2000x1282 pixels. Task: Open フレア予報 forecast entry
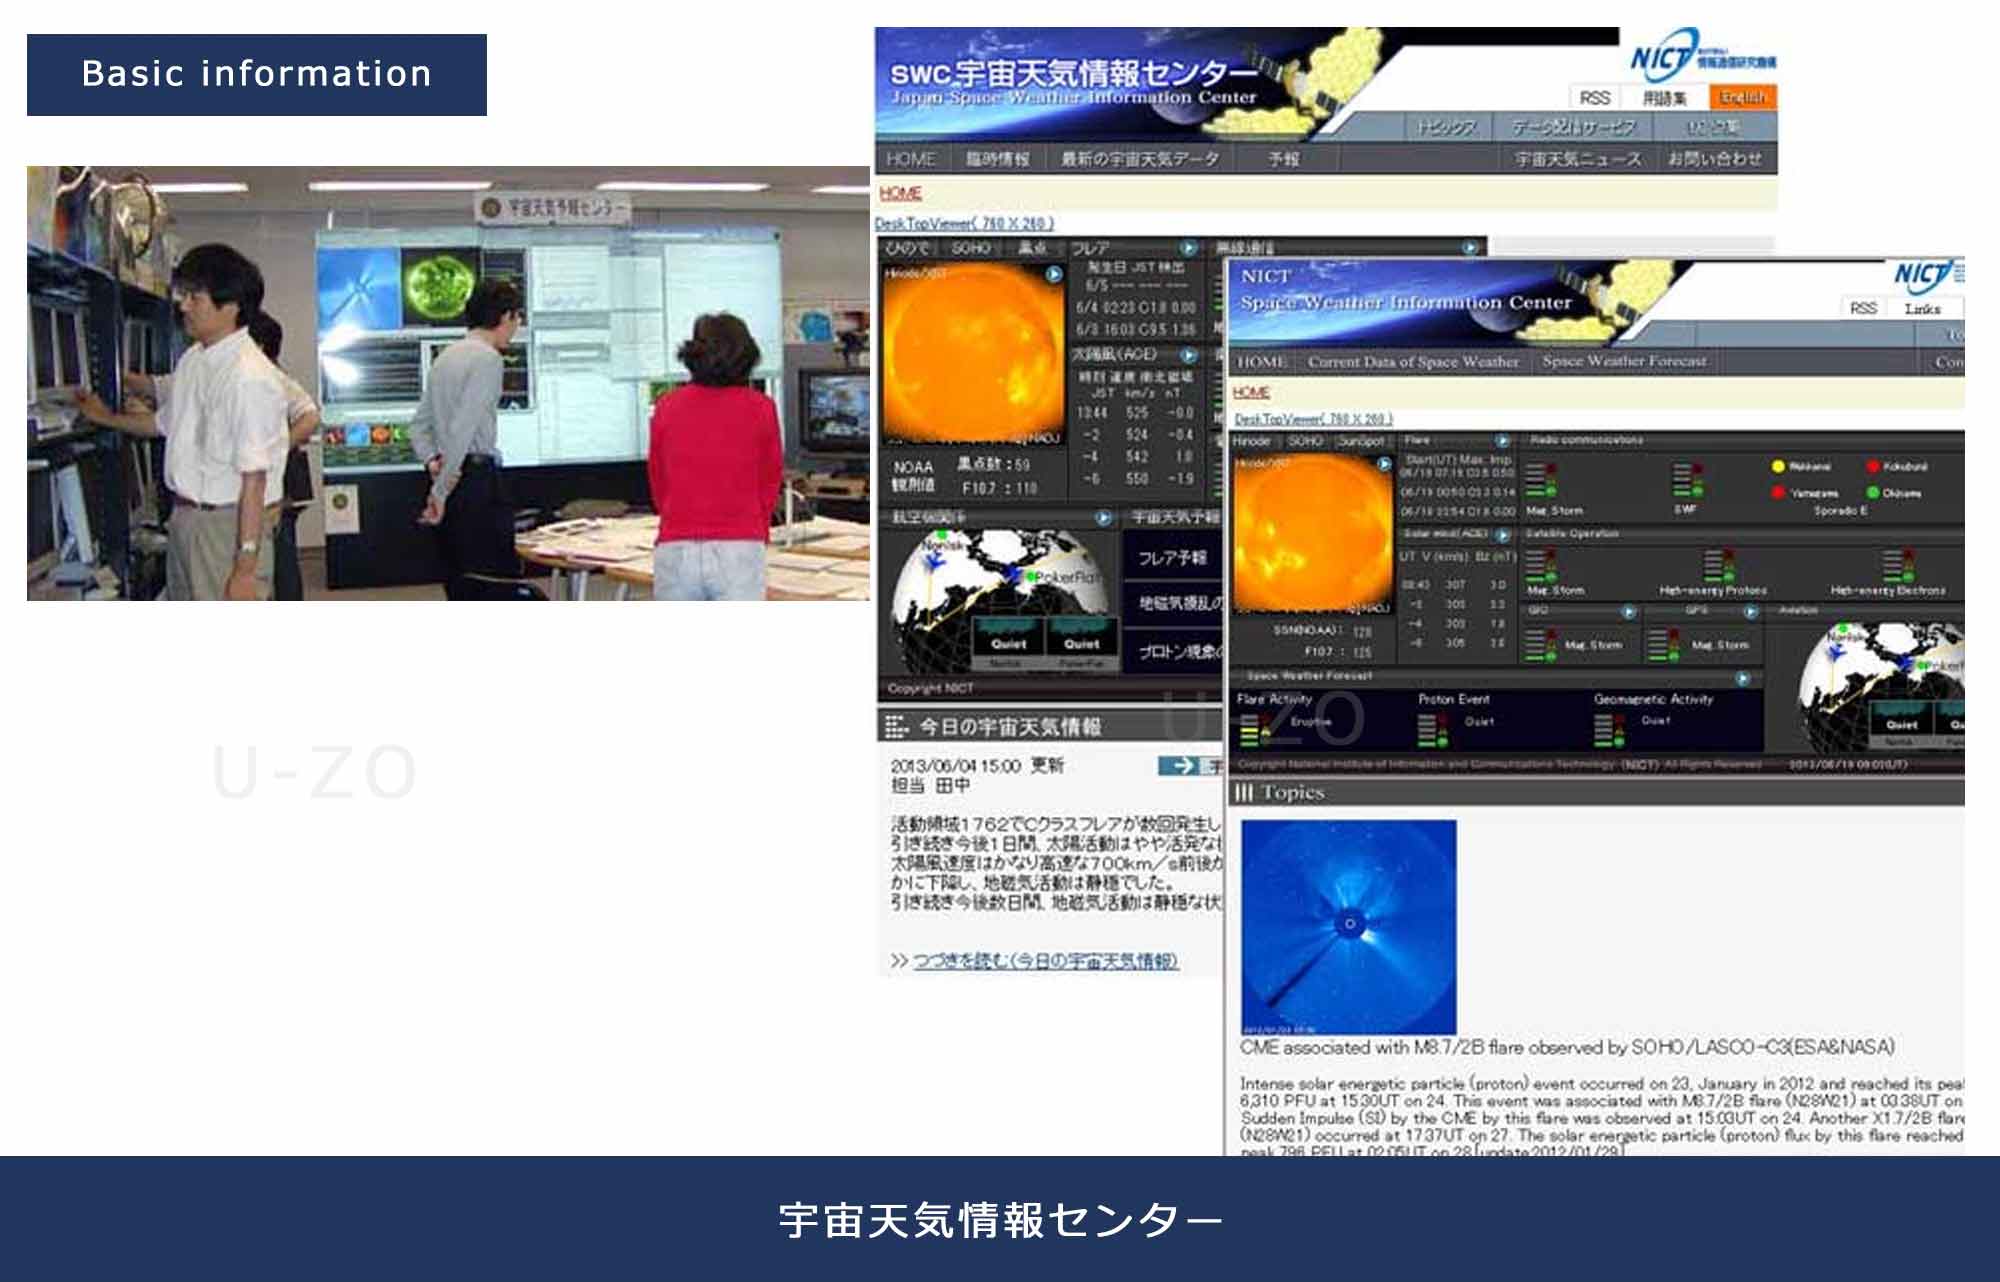pyautogui.click(x=1172, y=557)
